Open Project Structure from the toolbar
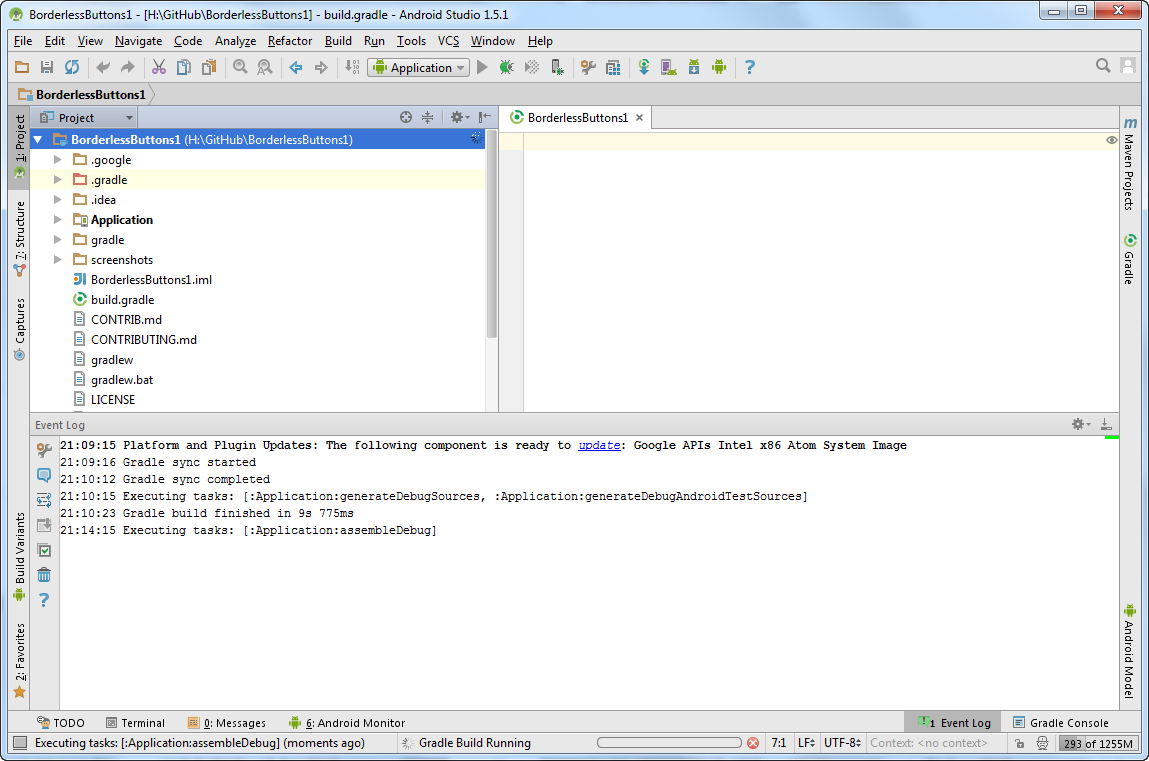 [x=613, y=67]
